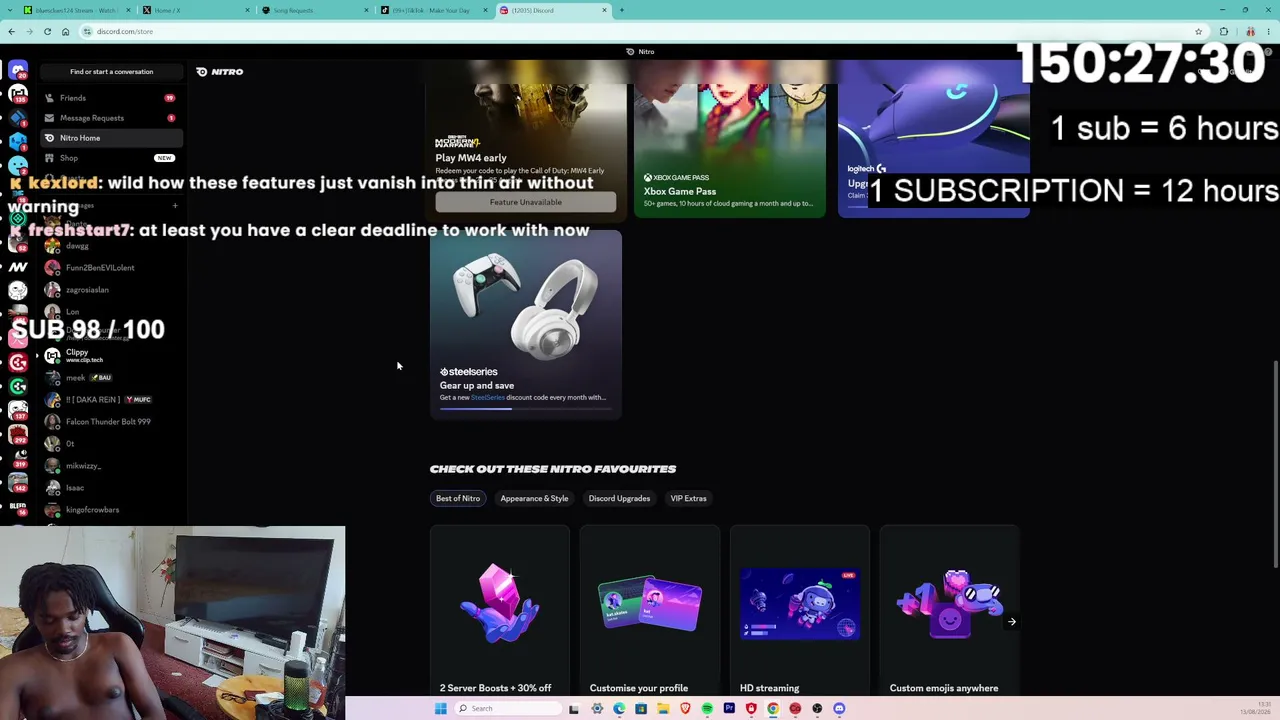The height and width of the screenshot is (720, 1280).
Task: Open DM with zagrosiaslan
Action: click(x=110, y=290)
